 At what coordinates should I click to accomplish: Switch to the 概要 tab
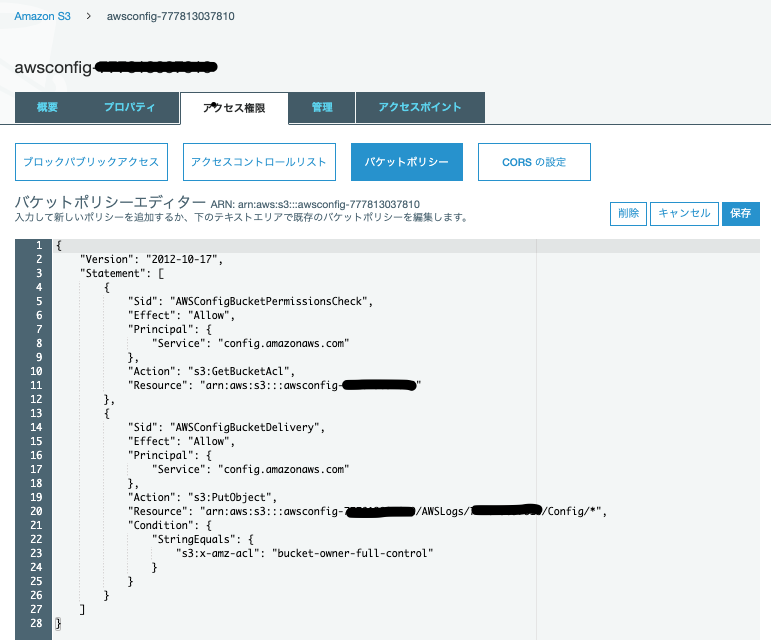47,107
